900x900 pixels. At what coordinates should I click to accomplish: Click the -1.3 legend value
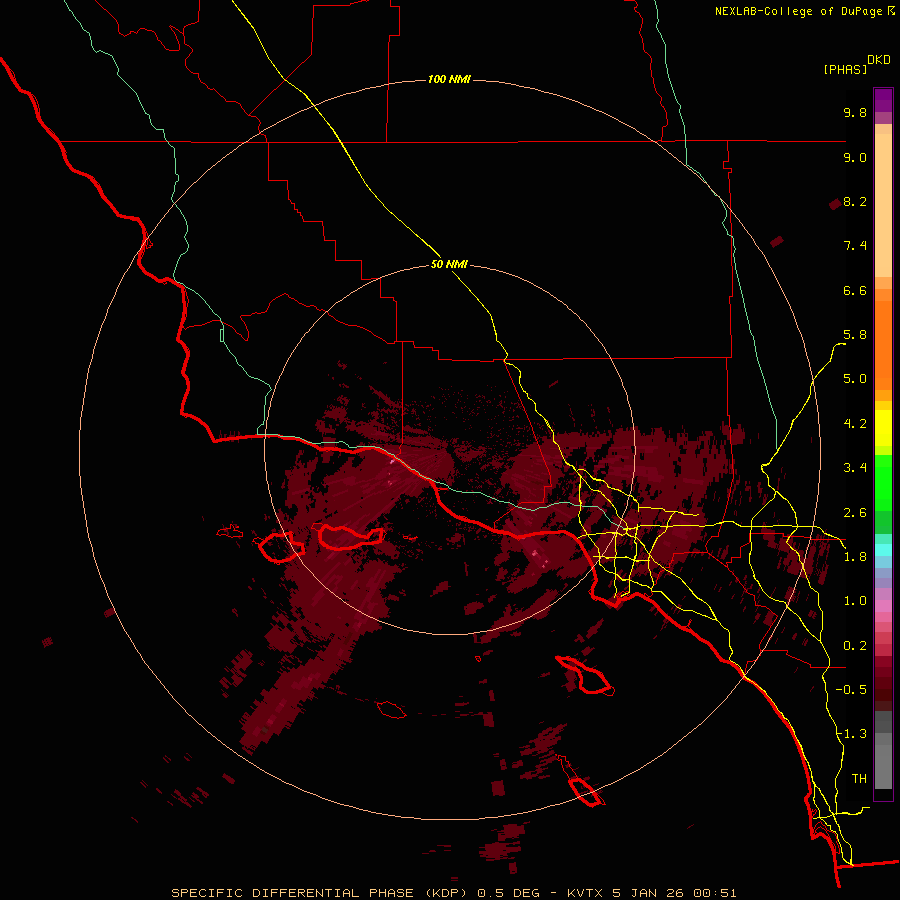point(851,734)
